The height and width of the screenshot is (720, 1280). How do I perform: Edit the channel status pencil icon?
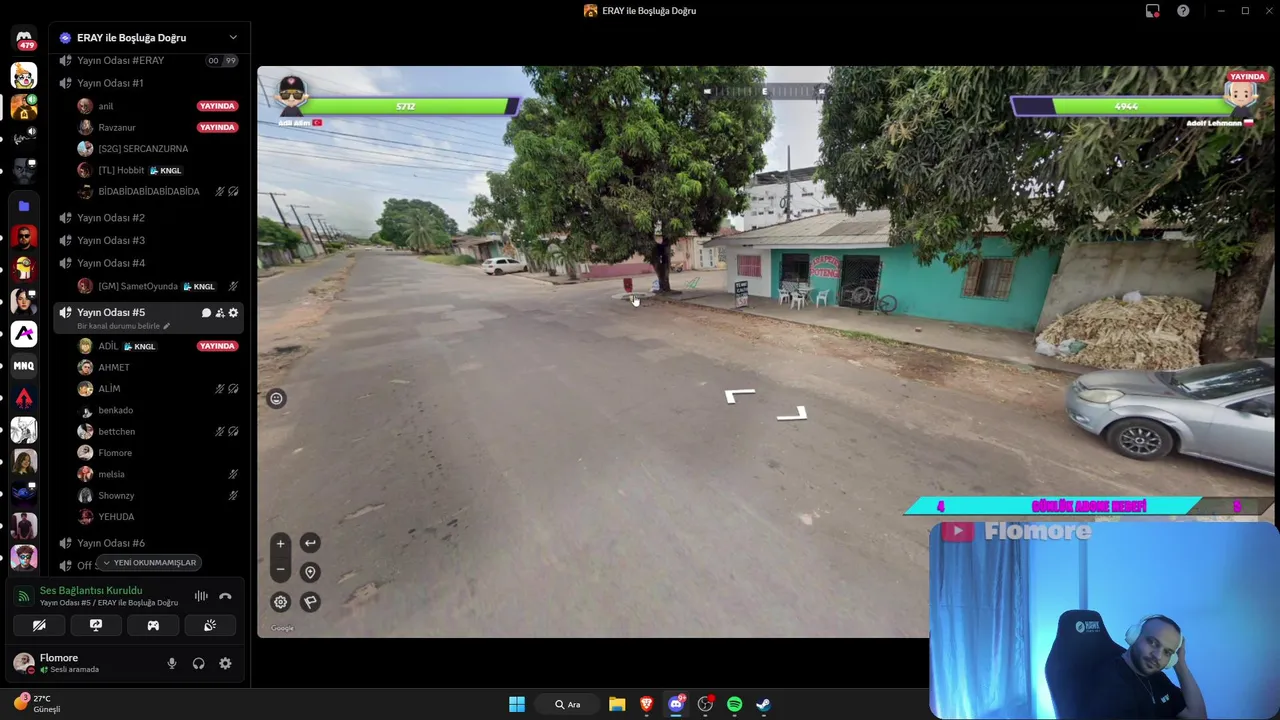(167, 326)
